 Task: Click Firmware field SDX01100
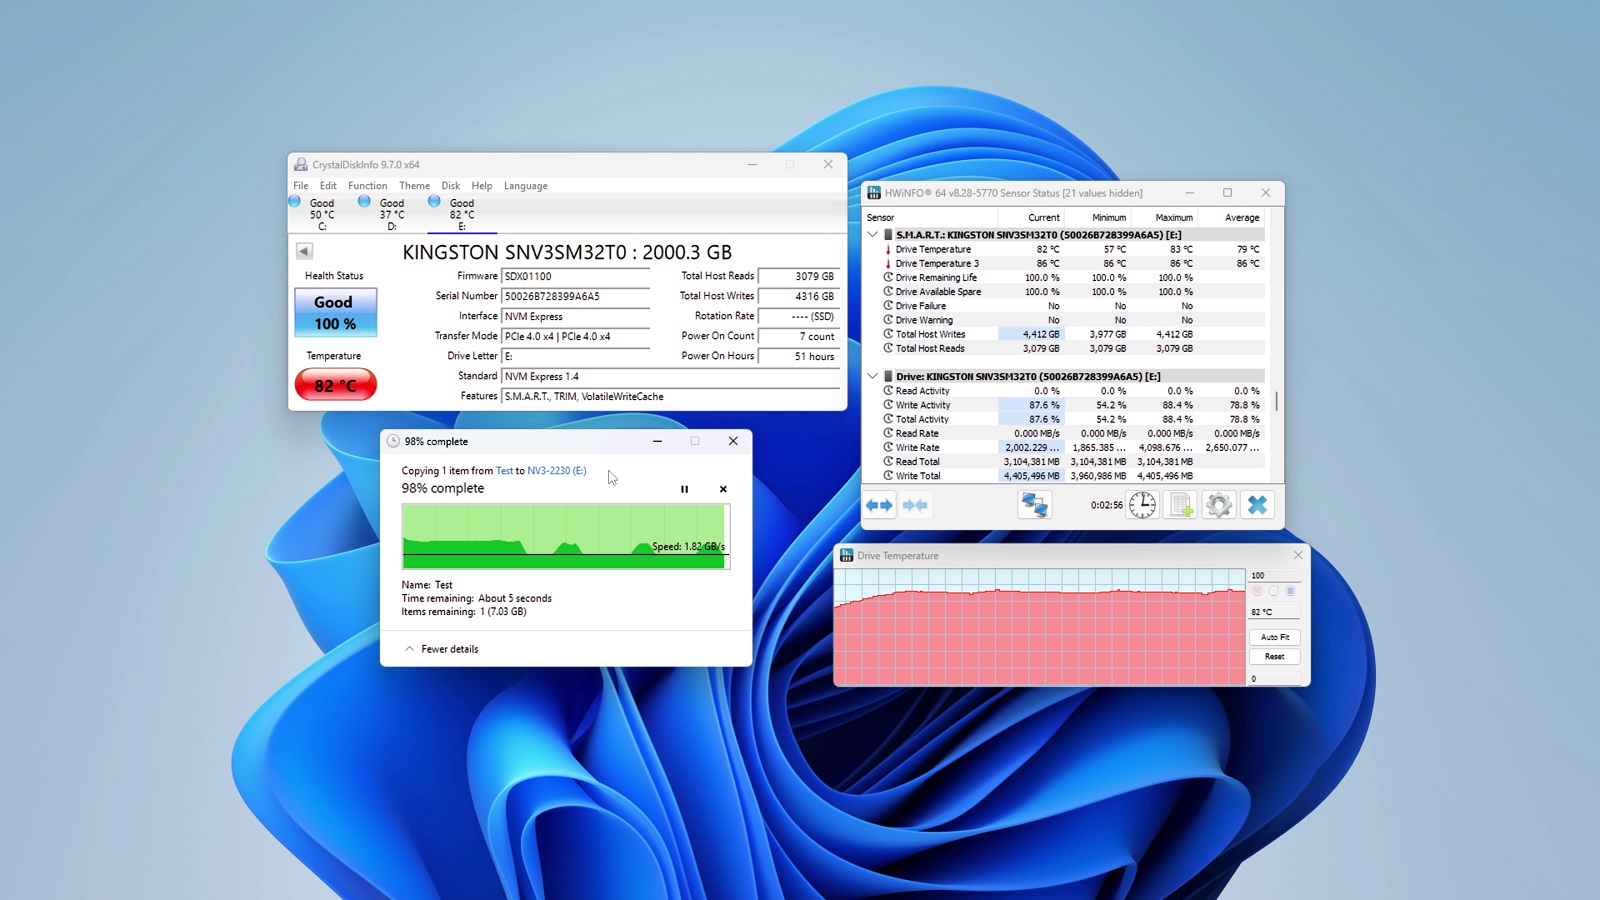[x=575, y=276]
